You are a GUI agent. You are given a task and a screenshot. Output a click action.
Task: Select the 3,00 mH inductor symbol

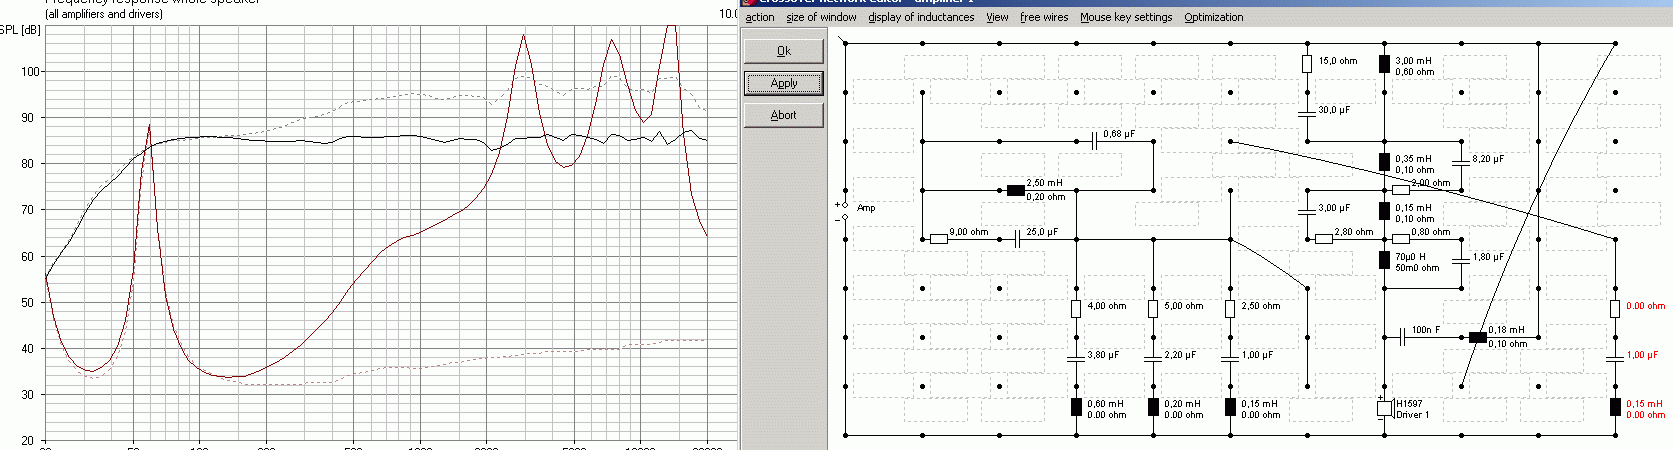pos(1384,64)
